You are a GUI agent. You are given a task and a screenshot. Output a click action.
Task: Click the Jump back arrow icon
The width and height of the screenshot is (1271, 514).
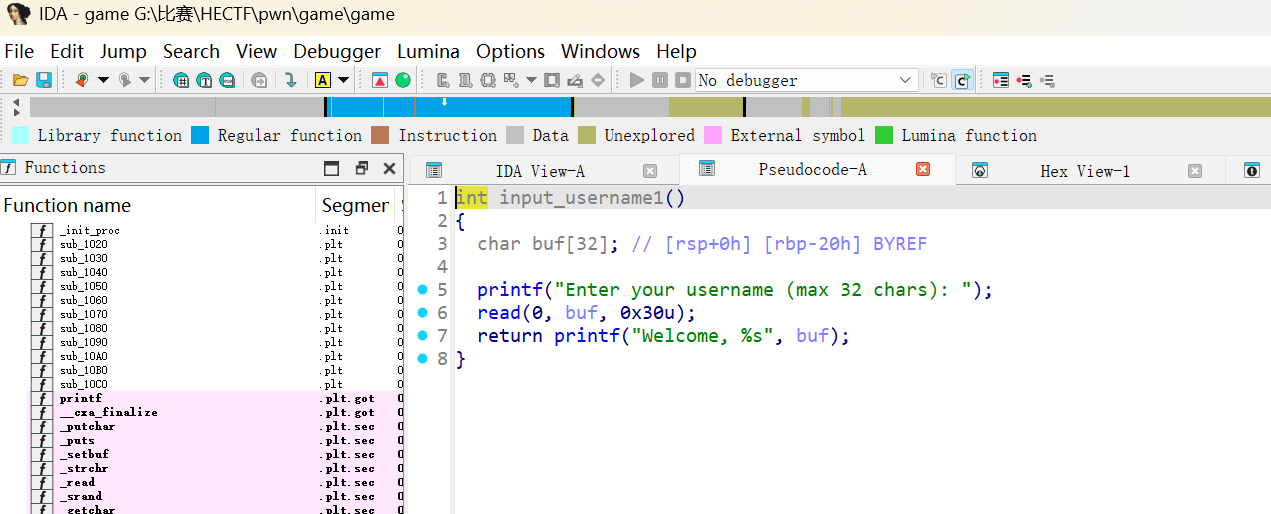coord(81,80)
